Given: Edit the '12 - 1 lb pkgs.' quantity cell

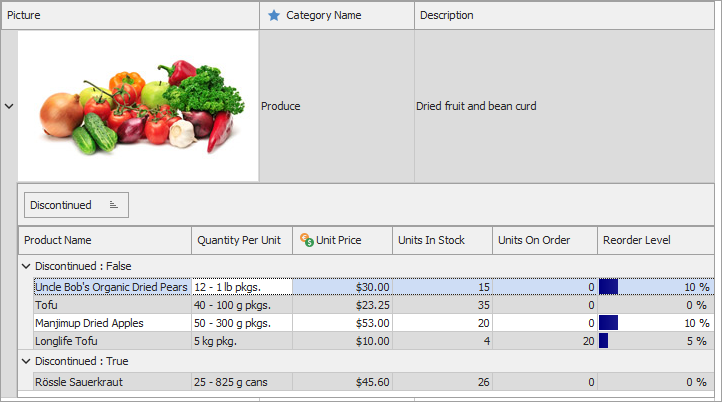Looking at the screenshot, I should (242, 287).
